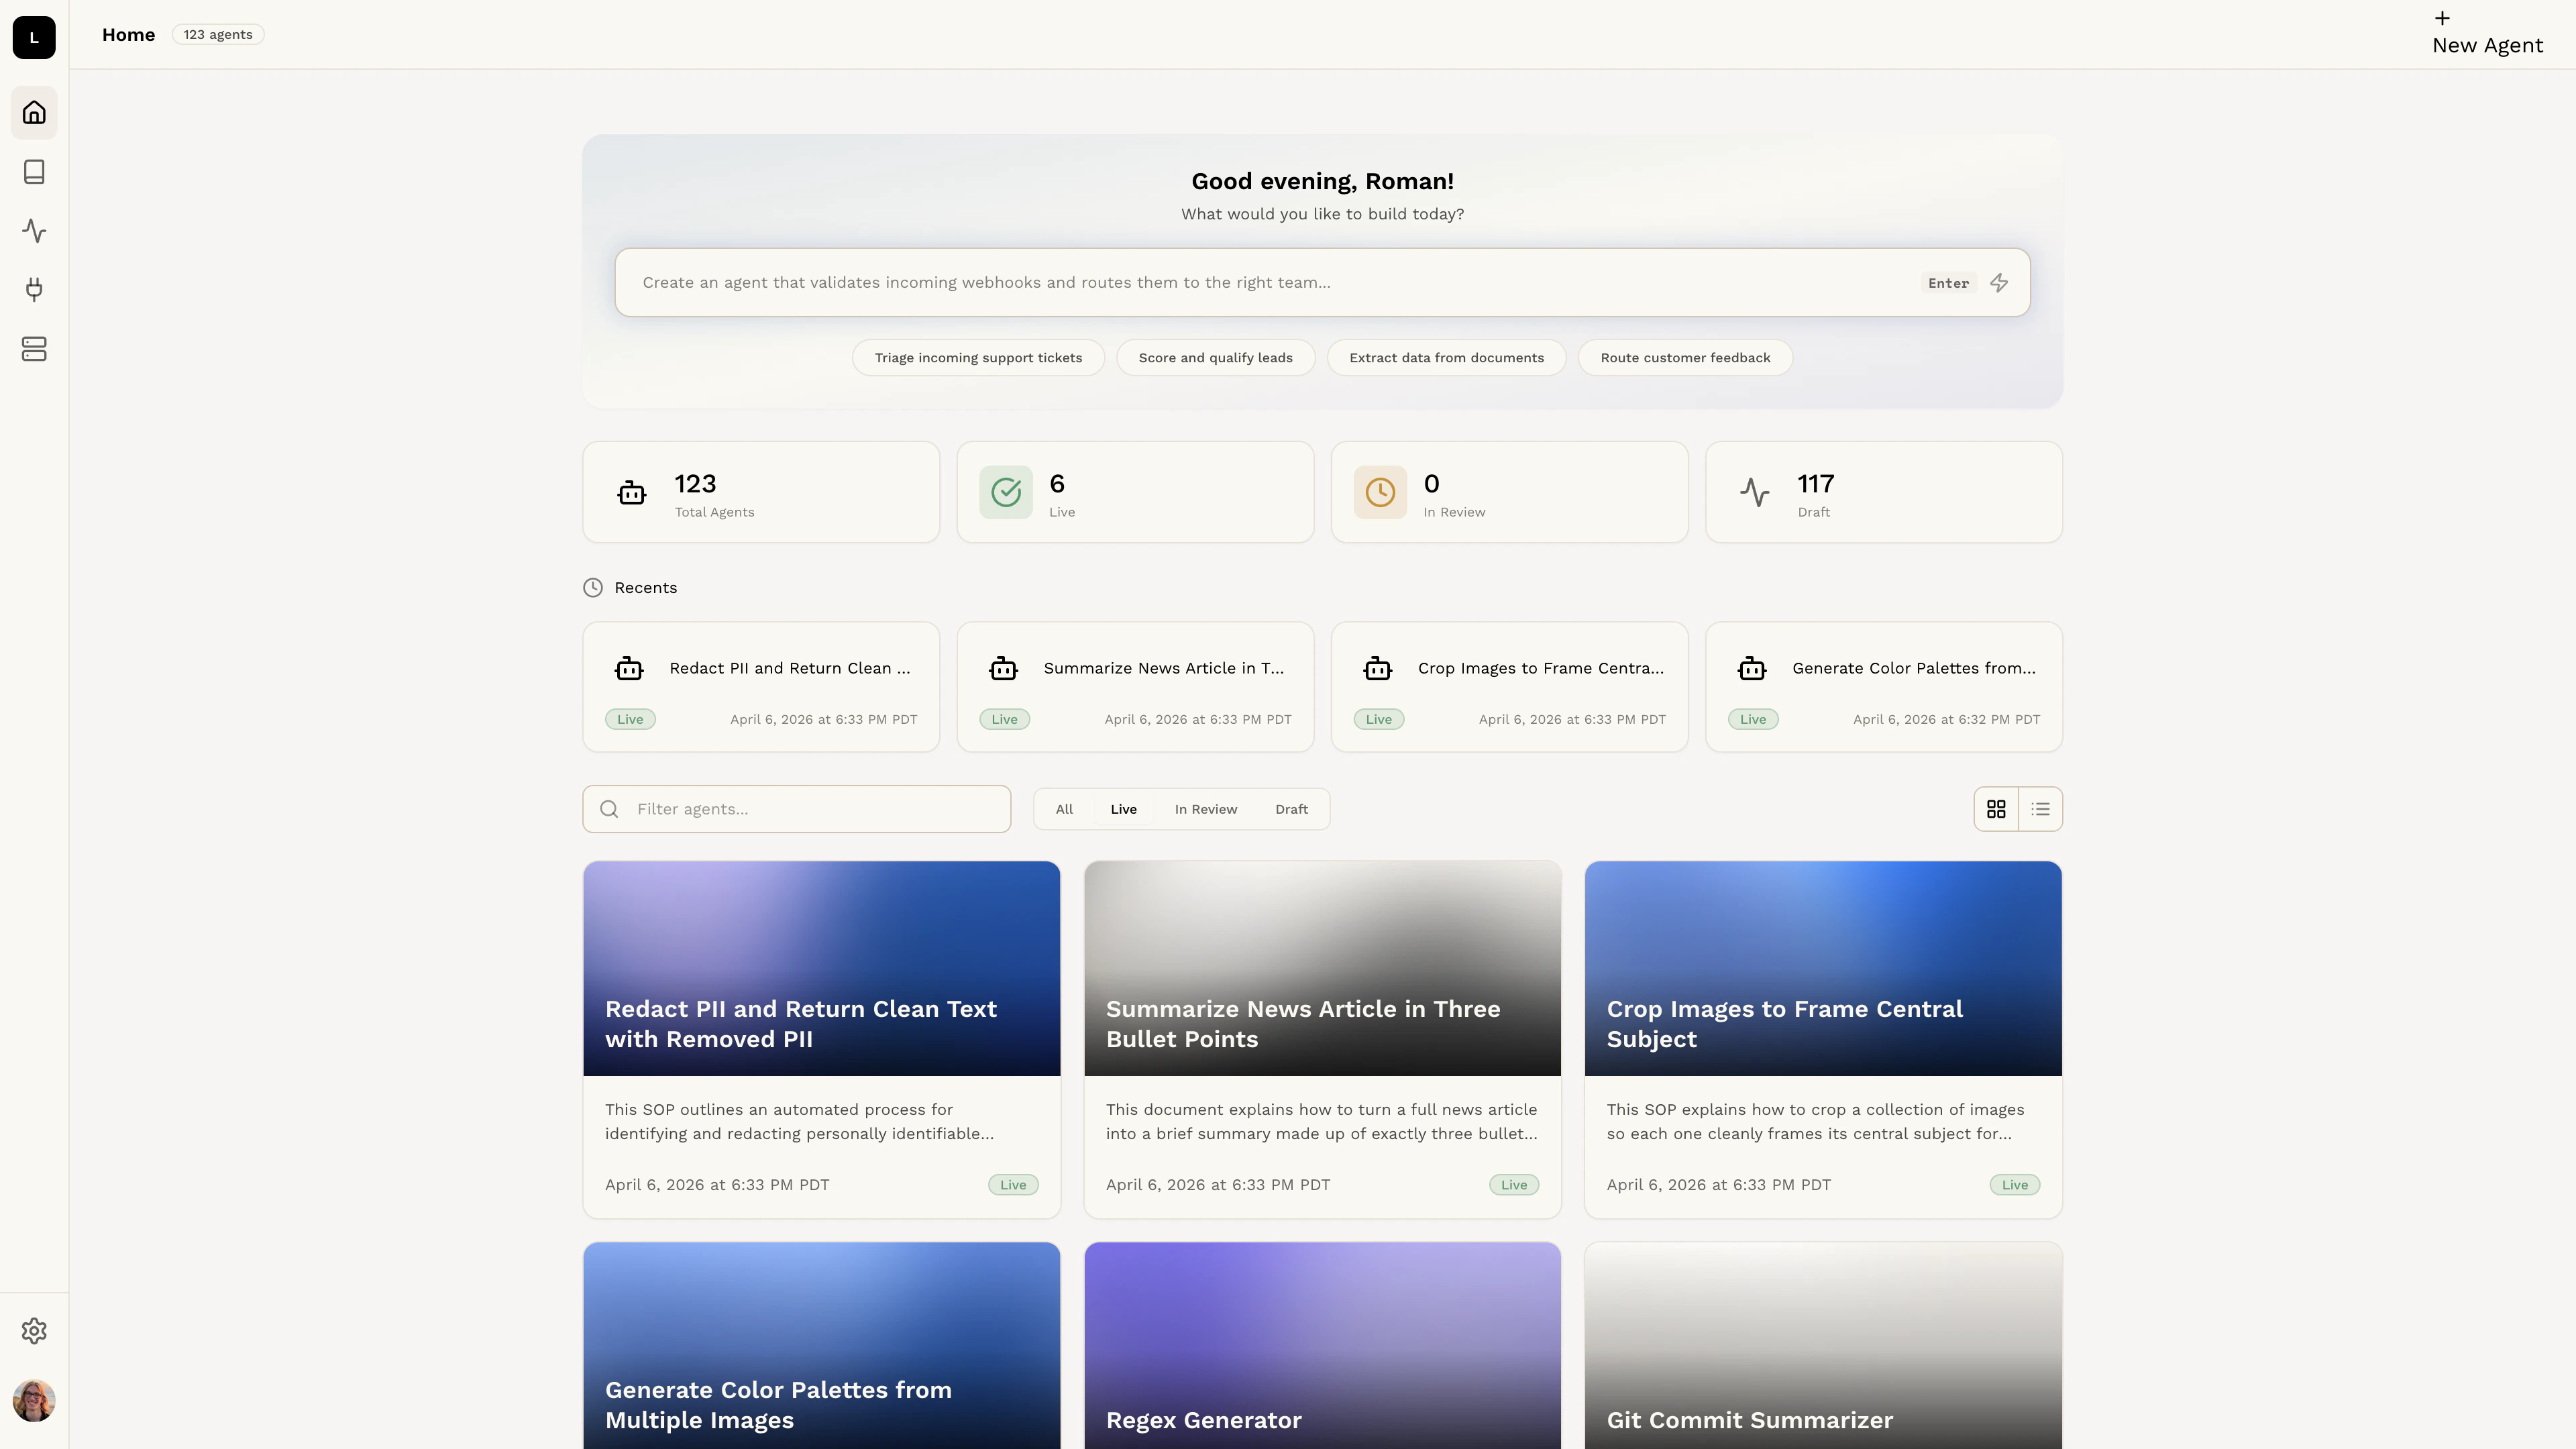
Task: Switch to list view layout
Action: (x=2040, y=809)
